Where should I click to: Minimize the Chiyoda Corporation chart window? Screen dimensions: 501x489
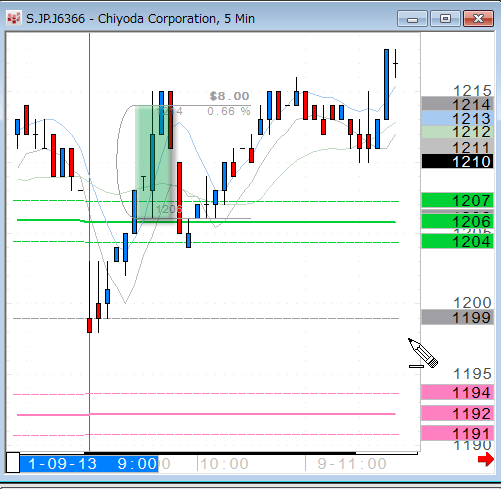click(x=412, y=18)
